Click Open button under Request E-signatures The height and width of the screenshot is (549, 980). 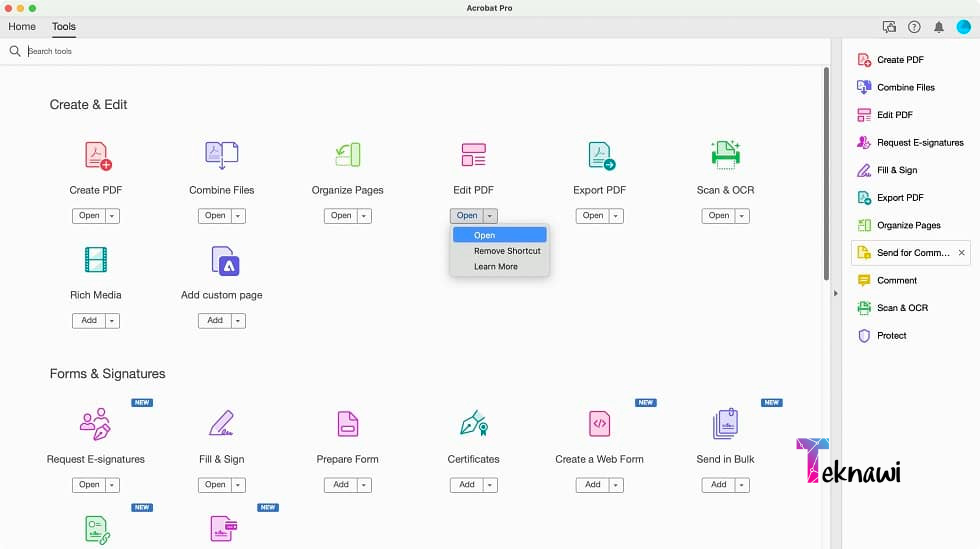click(89, 485)
